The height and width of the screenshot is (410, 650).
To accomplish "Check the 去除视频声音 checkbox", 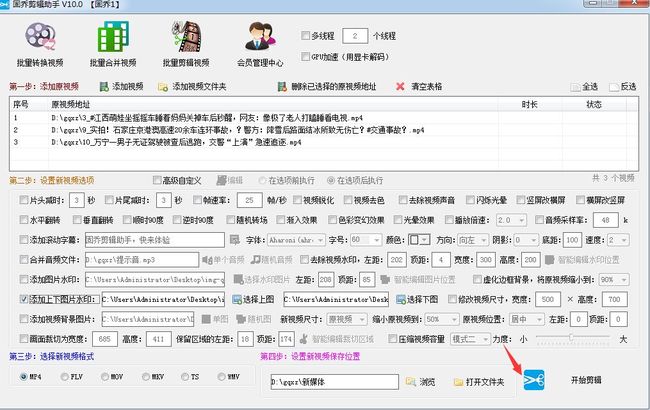I will tap(403, 200).
